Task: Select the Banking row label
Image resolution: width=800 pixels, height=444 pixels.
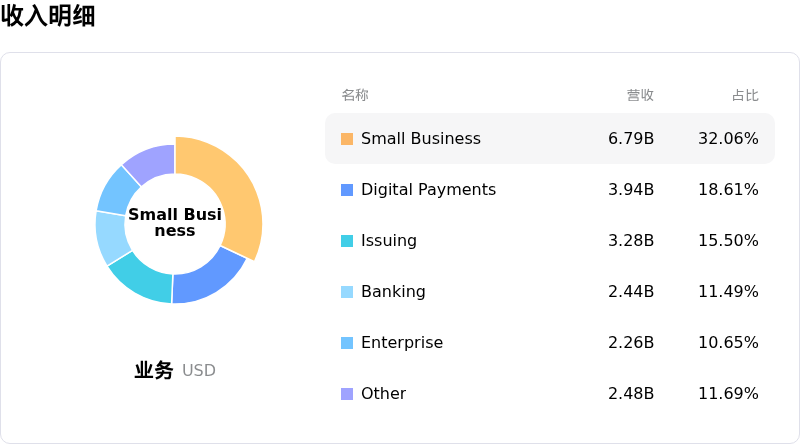Action: click(x=393, y=291)
